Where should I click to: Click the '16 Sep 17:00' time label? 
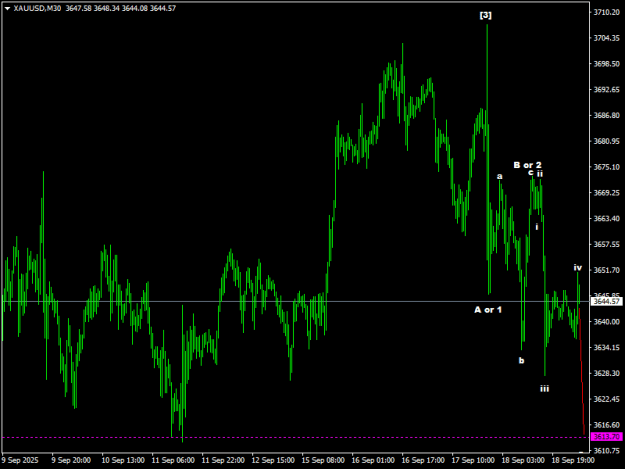[423, 460]
